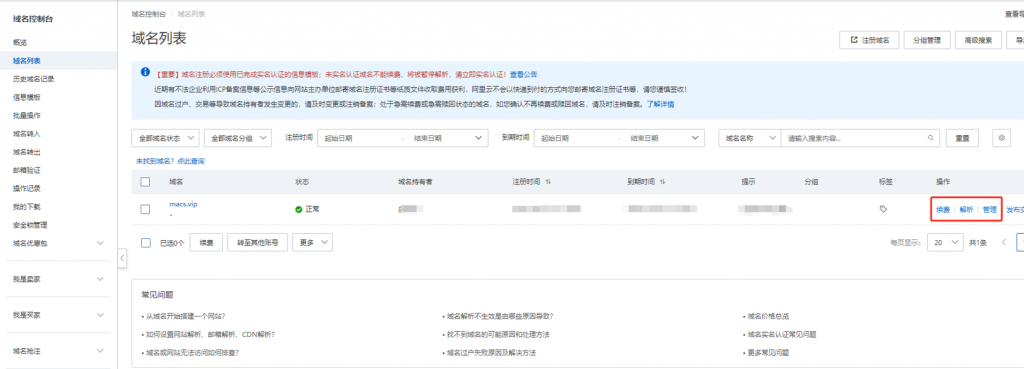Click the search magnifier icon in search box

click(x=931, y=138)
